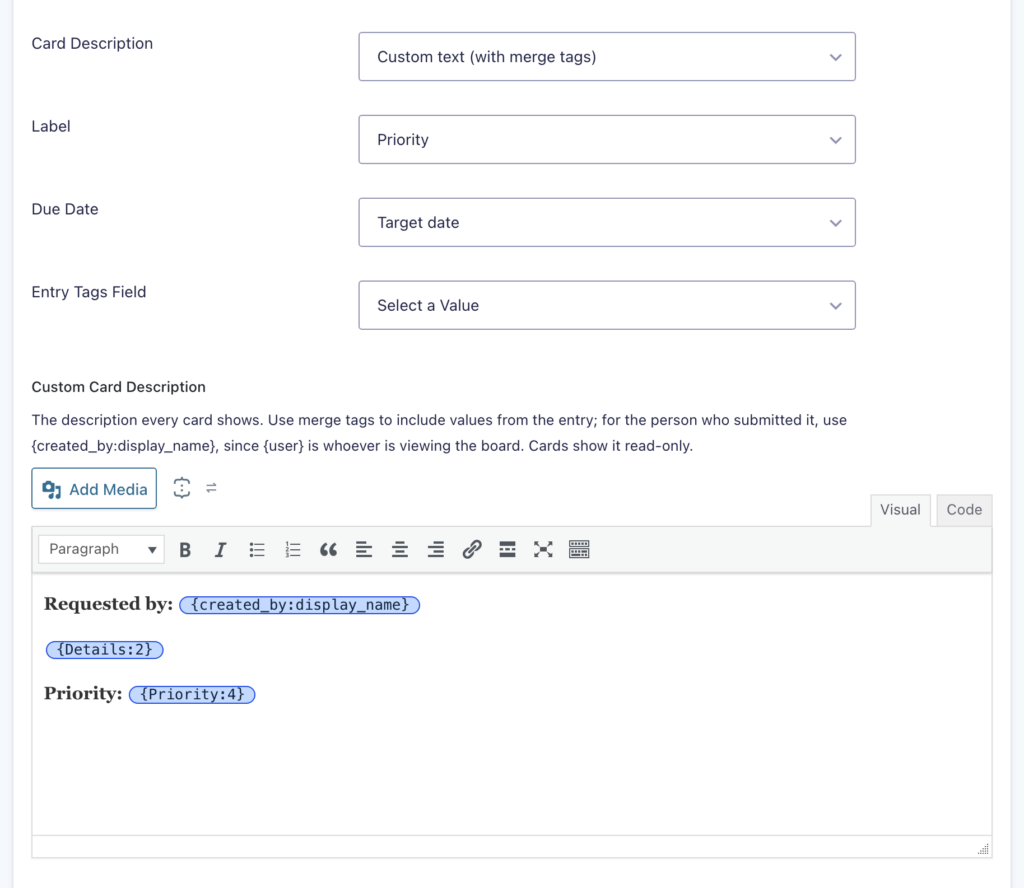Grab the editor resize handle
The image size is (1024, 888).
pos(983,849)
